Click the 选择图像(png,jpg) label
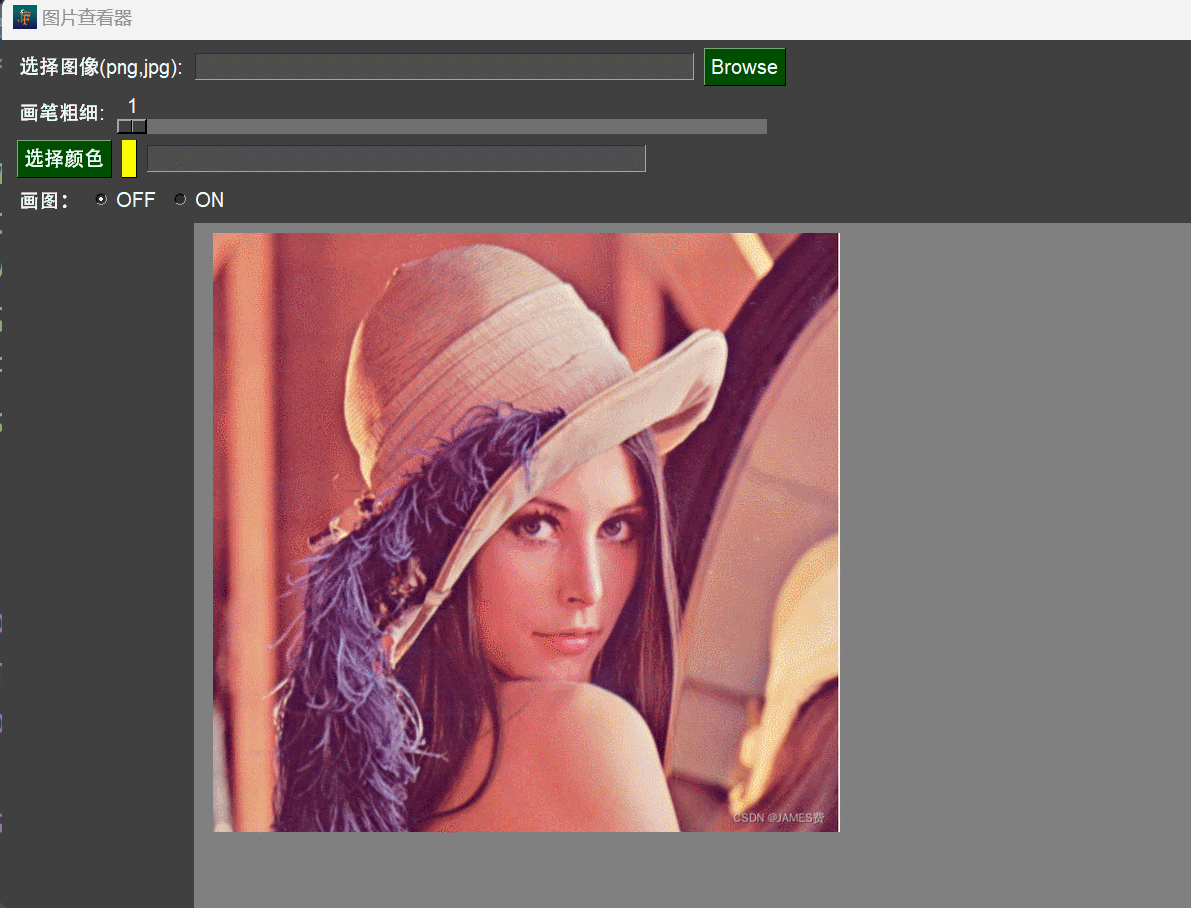Screen dimensions: 1191x908 tap(101, 67)
